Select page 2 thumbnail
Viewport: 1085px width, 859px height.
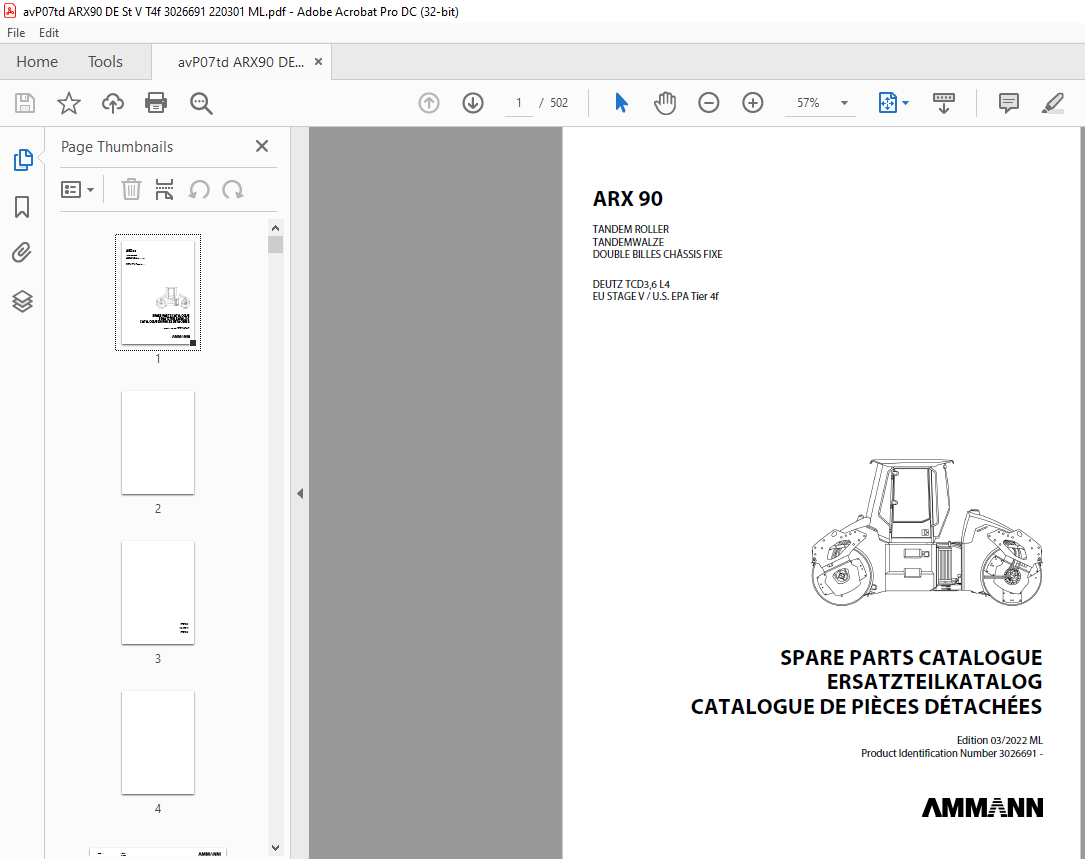[158, 442]
